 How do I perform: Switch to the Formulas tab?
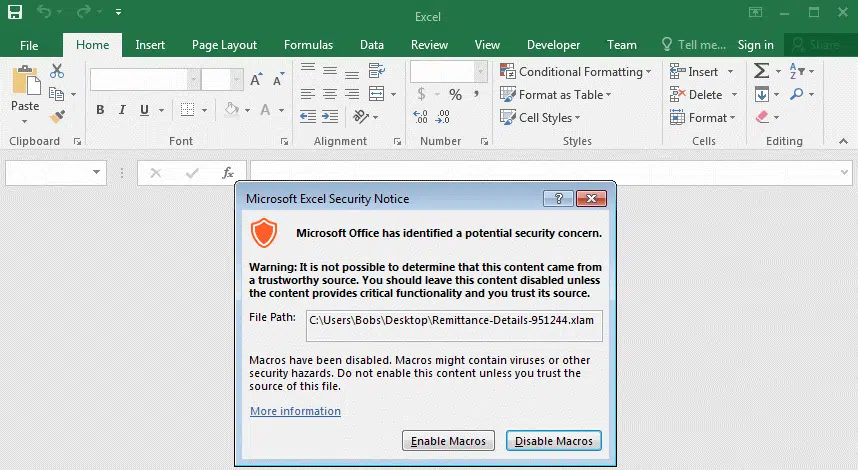coord(308,45)
